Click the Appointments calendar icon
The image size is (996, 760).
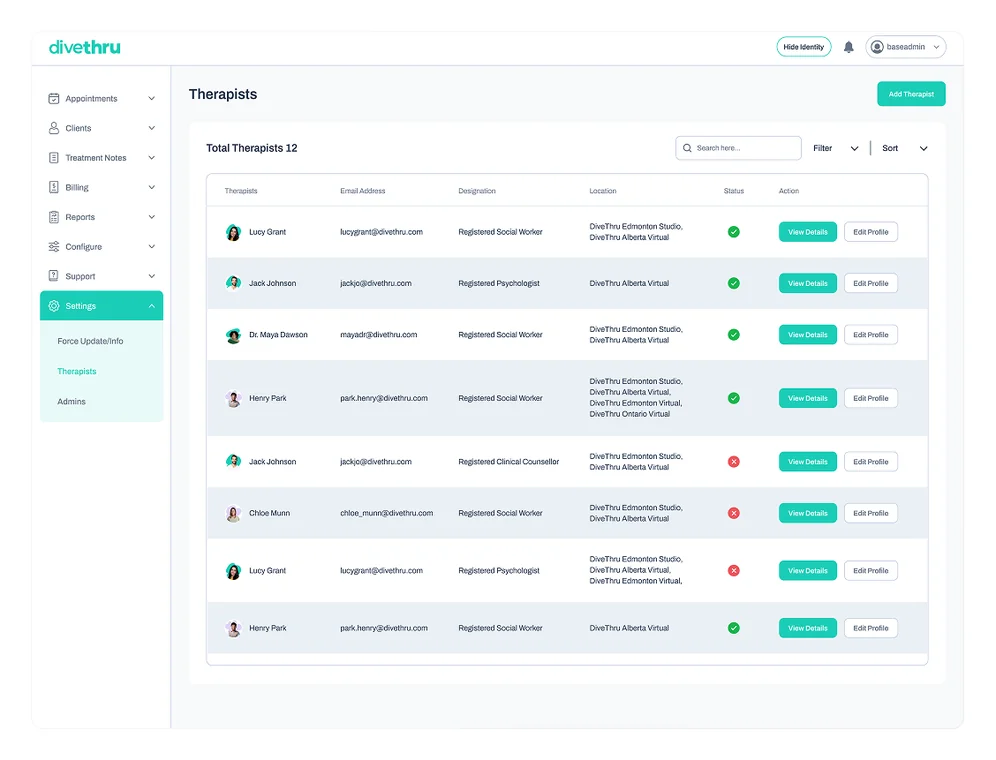click(54, 98)
